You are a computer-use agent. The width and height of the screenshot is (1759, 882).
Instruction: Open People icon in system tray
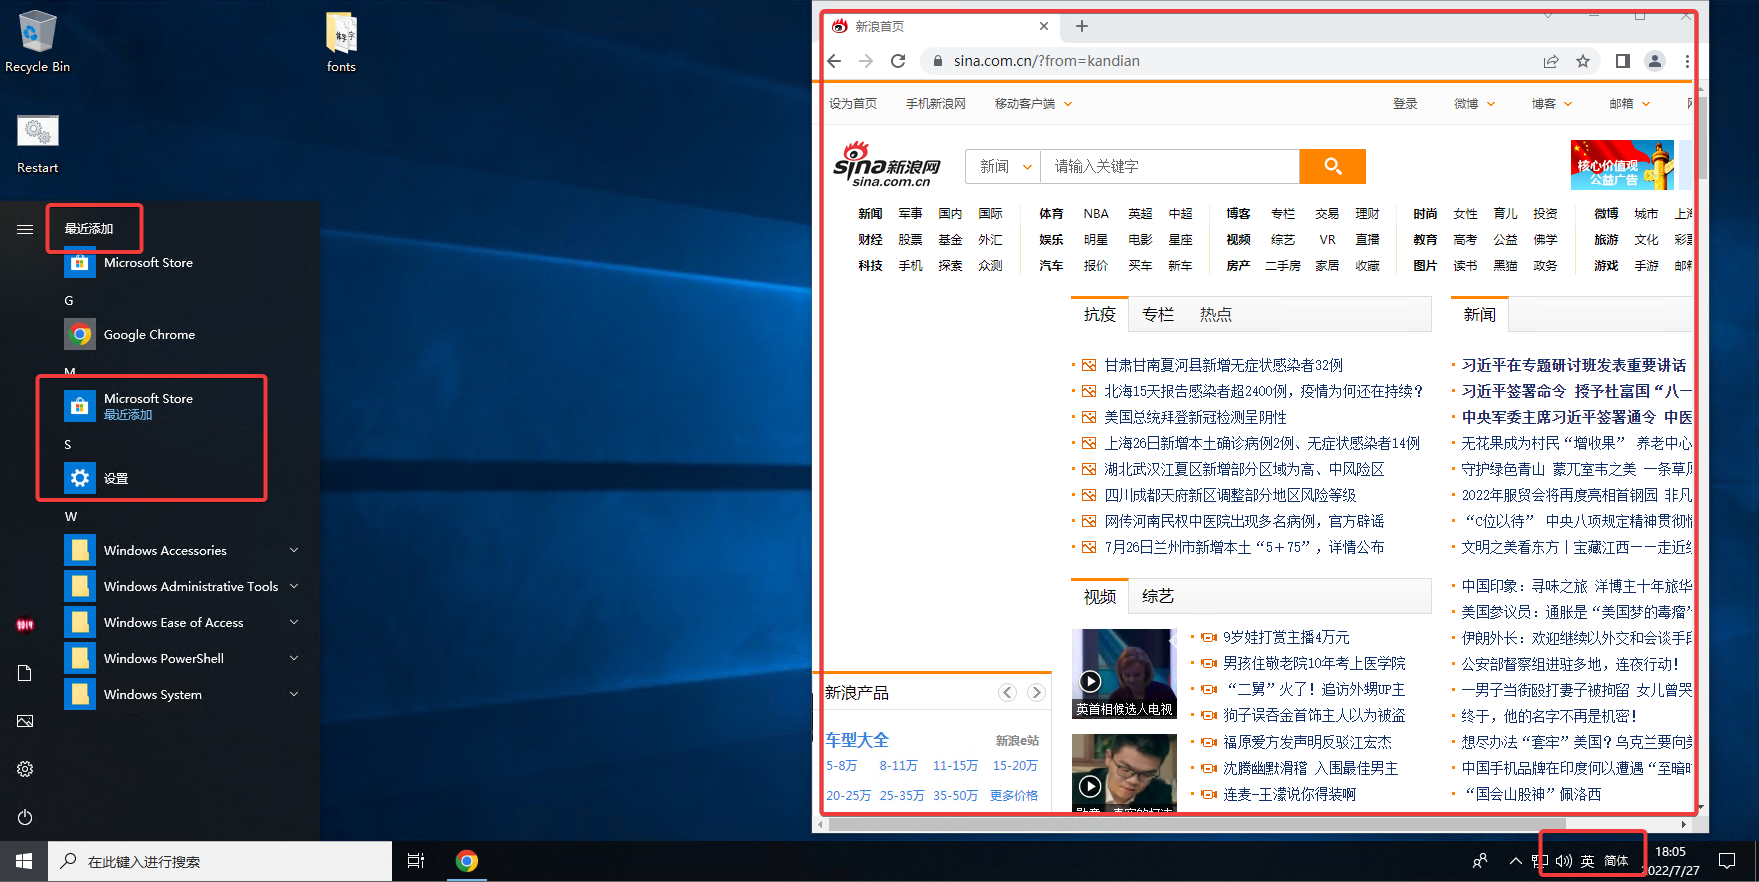[x=1480, y=861]
